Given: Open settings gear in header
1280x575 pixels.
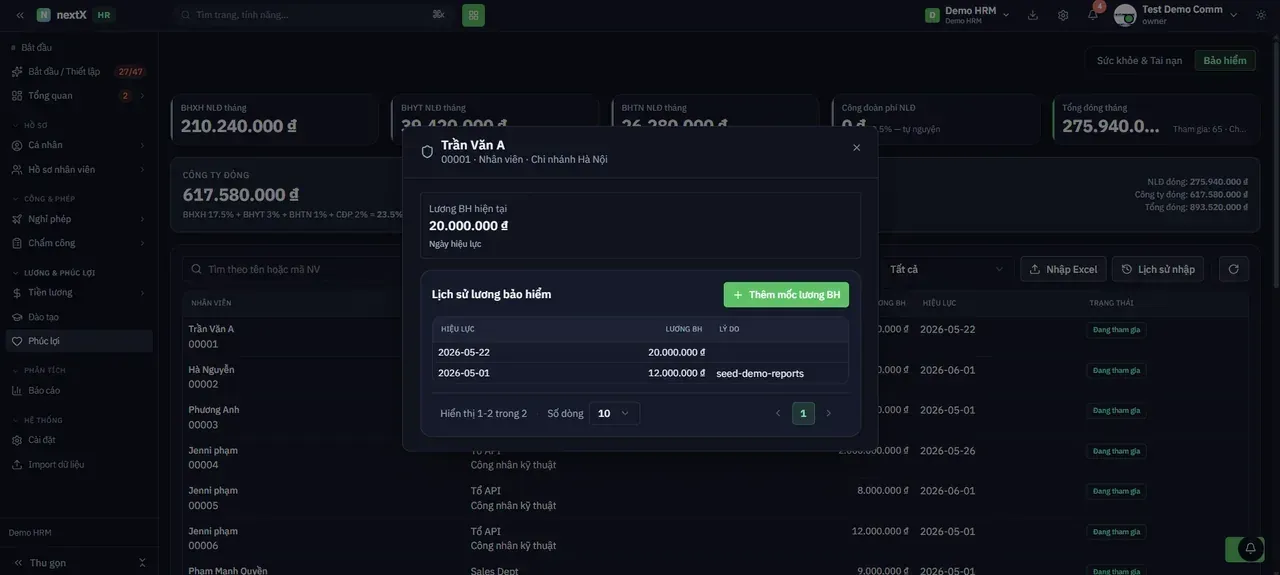Looking at the screenshot, I should point(1063,15).
